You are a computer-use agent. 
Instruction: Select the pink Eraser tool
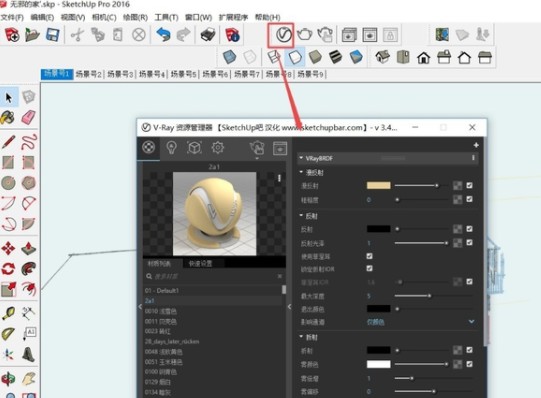29,117
